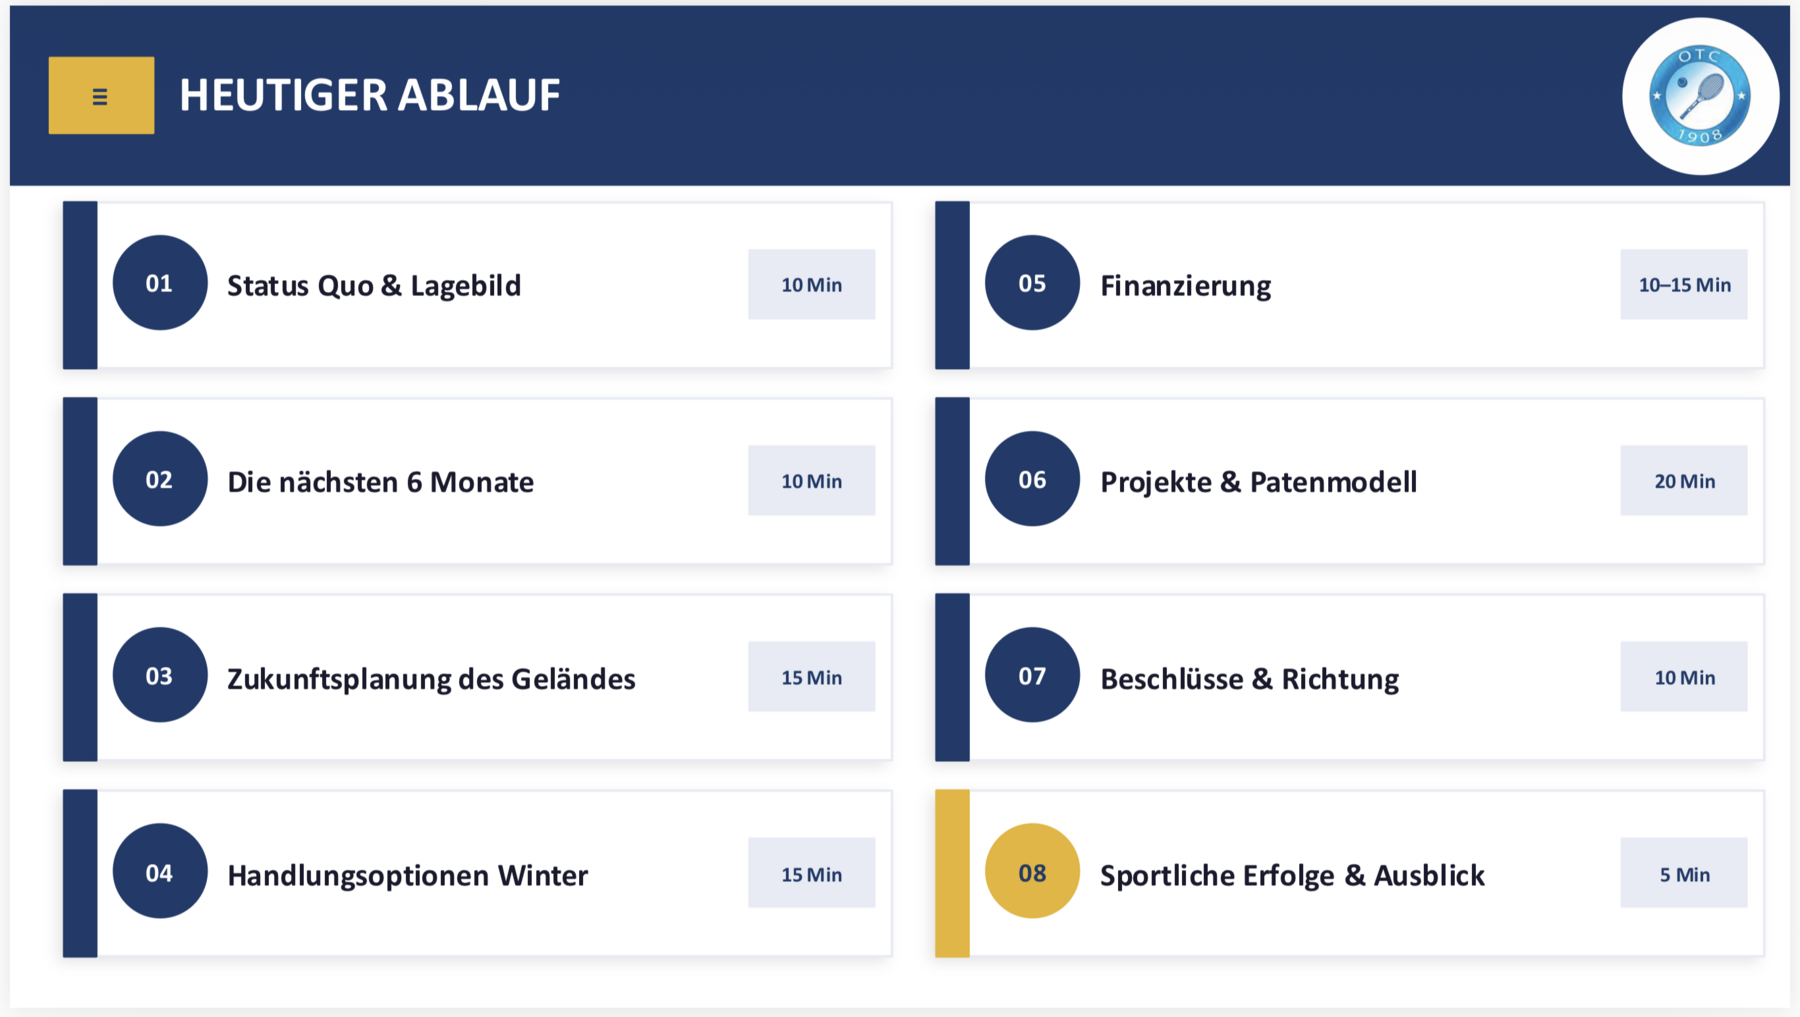Click the 03 numbered circle
The height and width of the screenshot is (1017, 1800).
point(160,675)
